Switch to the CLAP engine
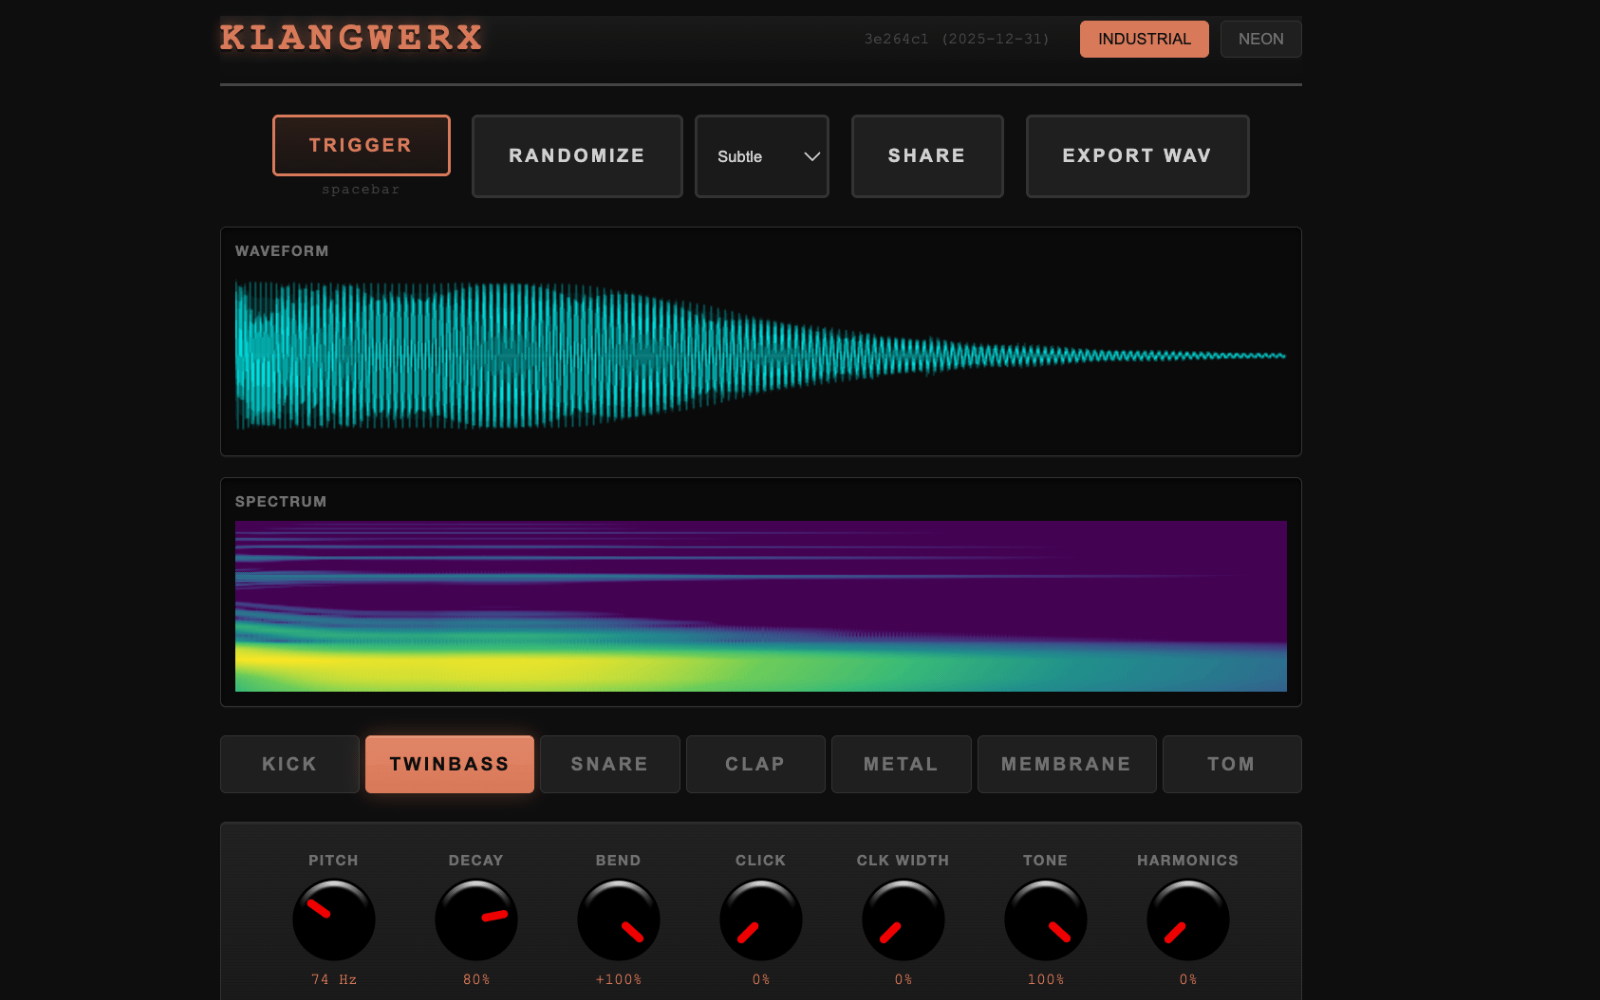This screenshot has height=1000, width=1600. coord(755,764)
